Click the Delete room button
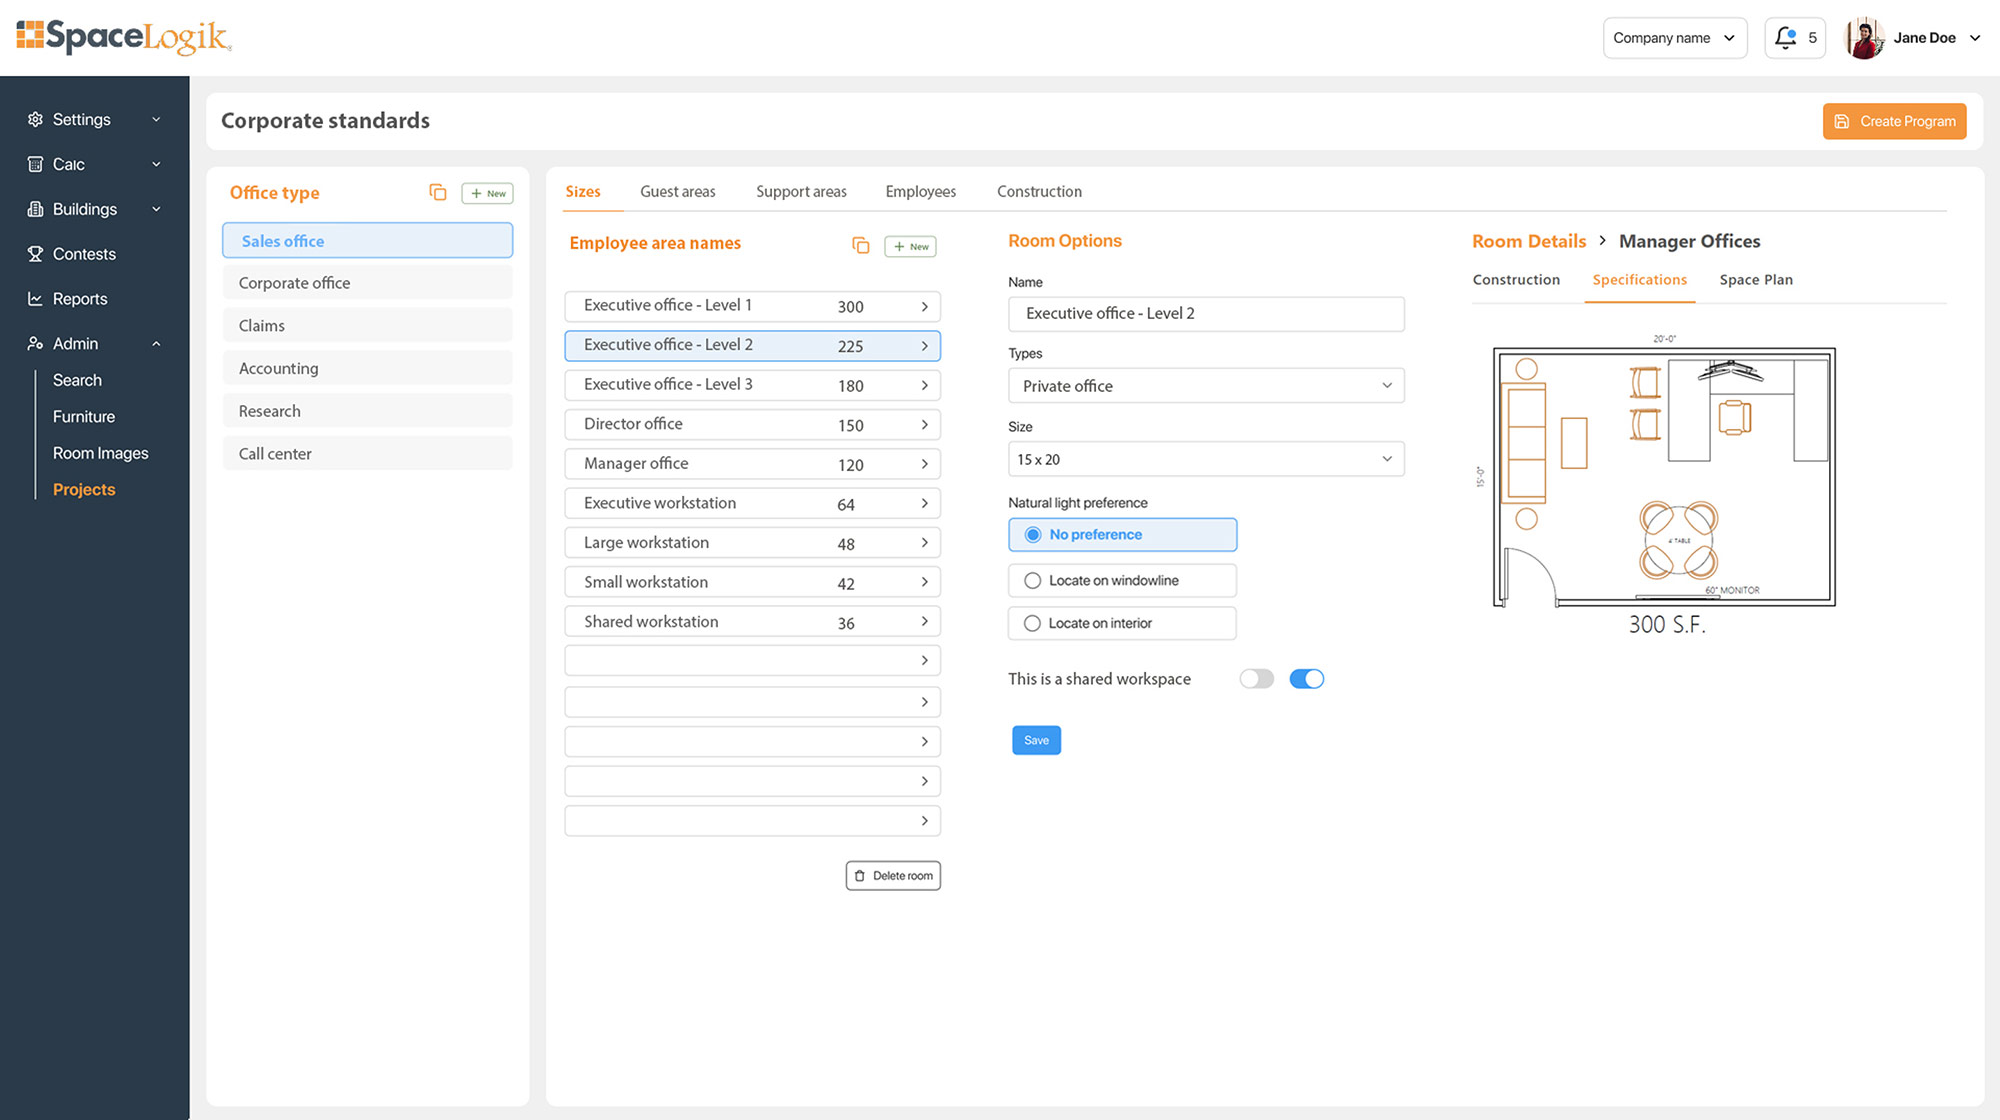This screenshot has width=2000, height=1120. click(x=893, y=876)
